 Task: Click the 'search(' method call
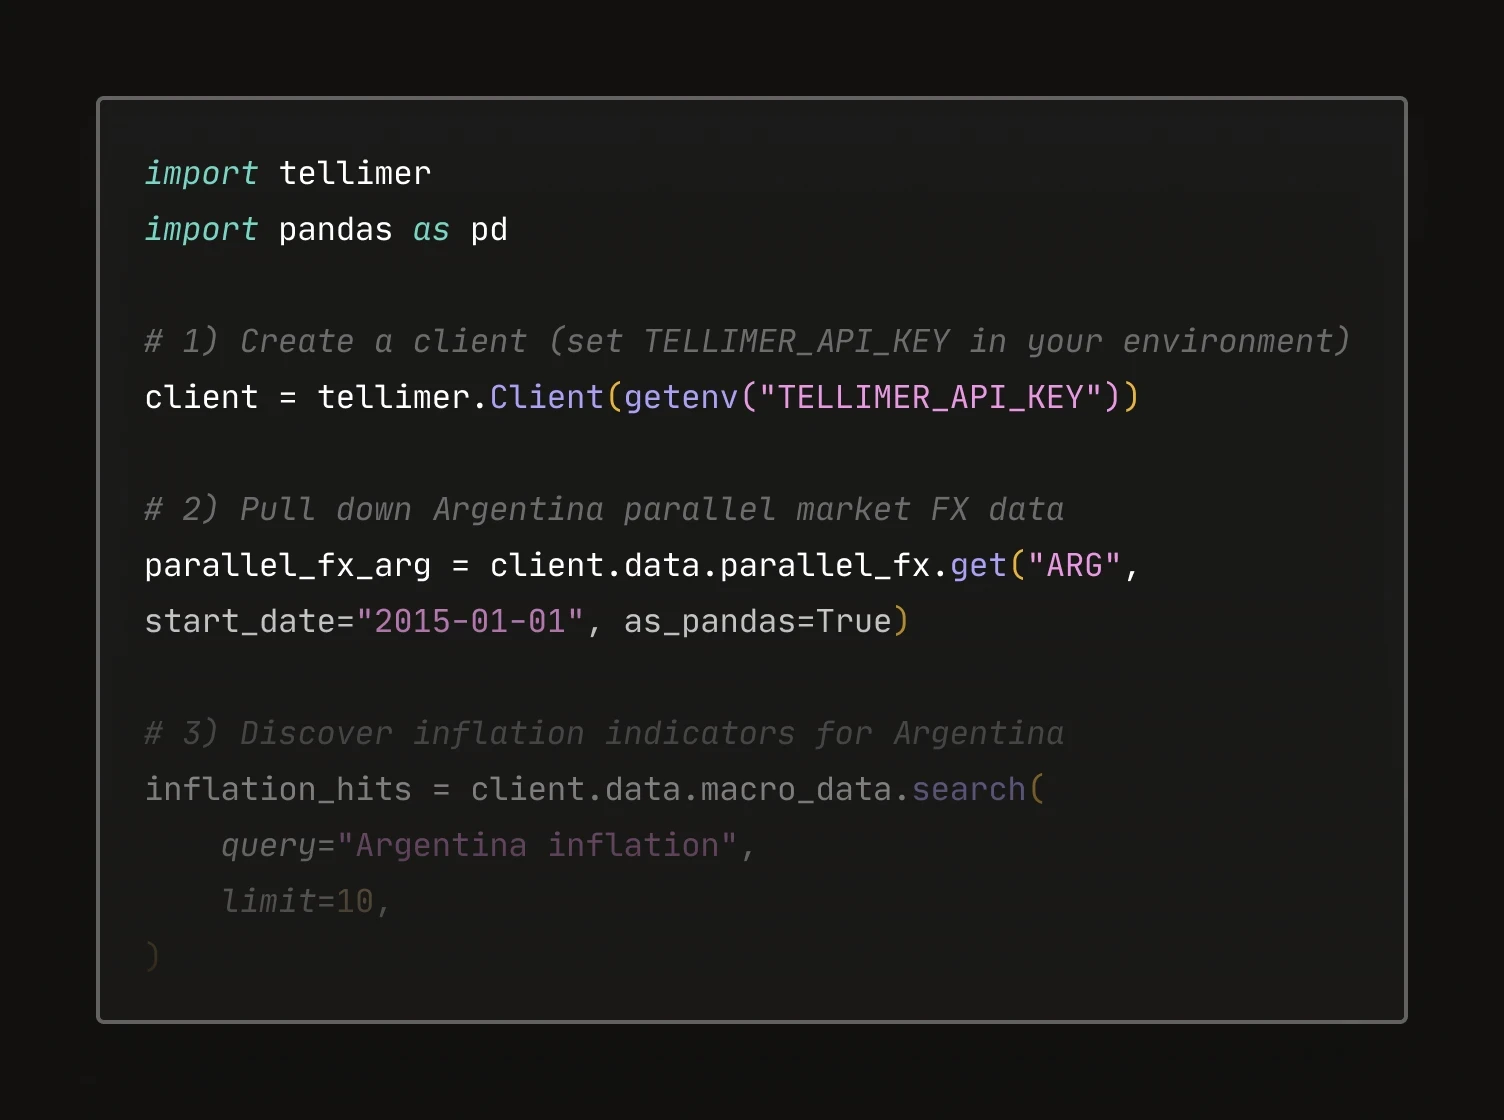point(978,789)
